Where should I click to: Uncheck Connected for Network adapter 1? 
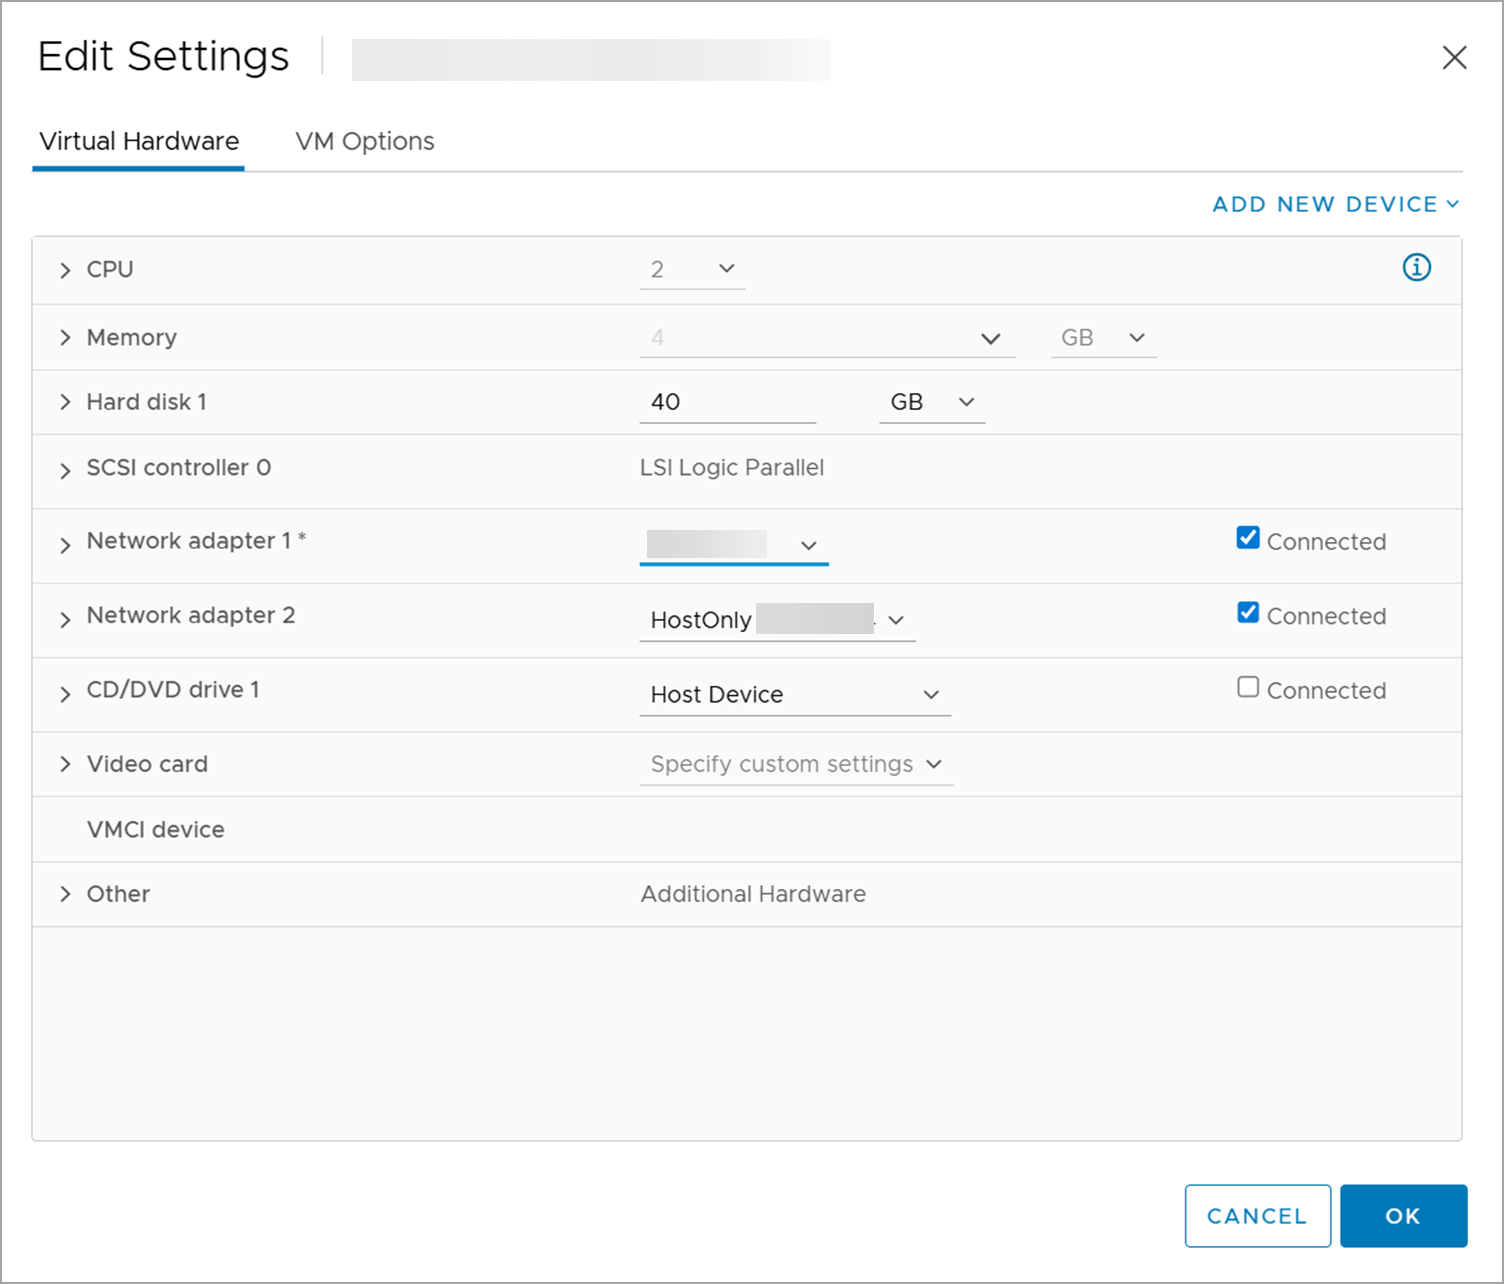click(x=1248, y=538)
